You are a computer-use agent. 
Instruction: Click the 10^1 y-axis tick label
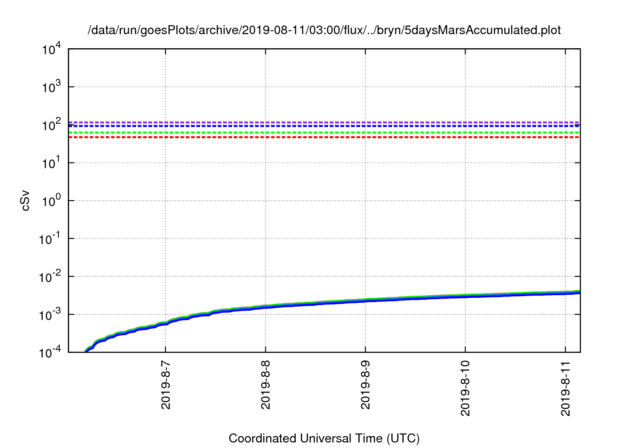pyautogui.click(x=52, y=163)
